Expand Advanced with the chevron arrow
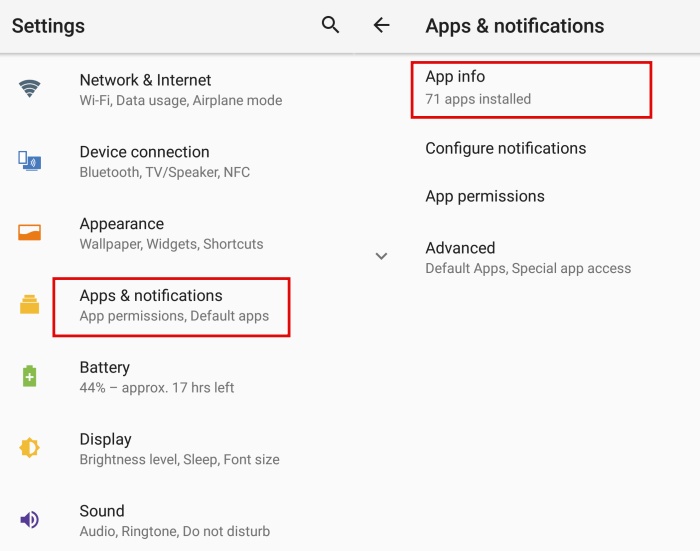Viewport: 700px width, 551px height. pos(381,256)
